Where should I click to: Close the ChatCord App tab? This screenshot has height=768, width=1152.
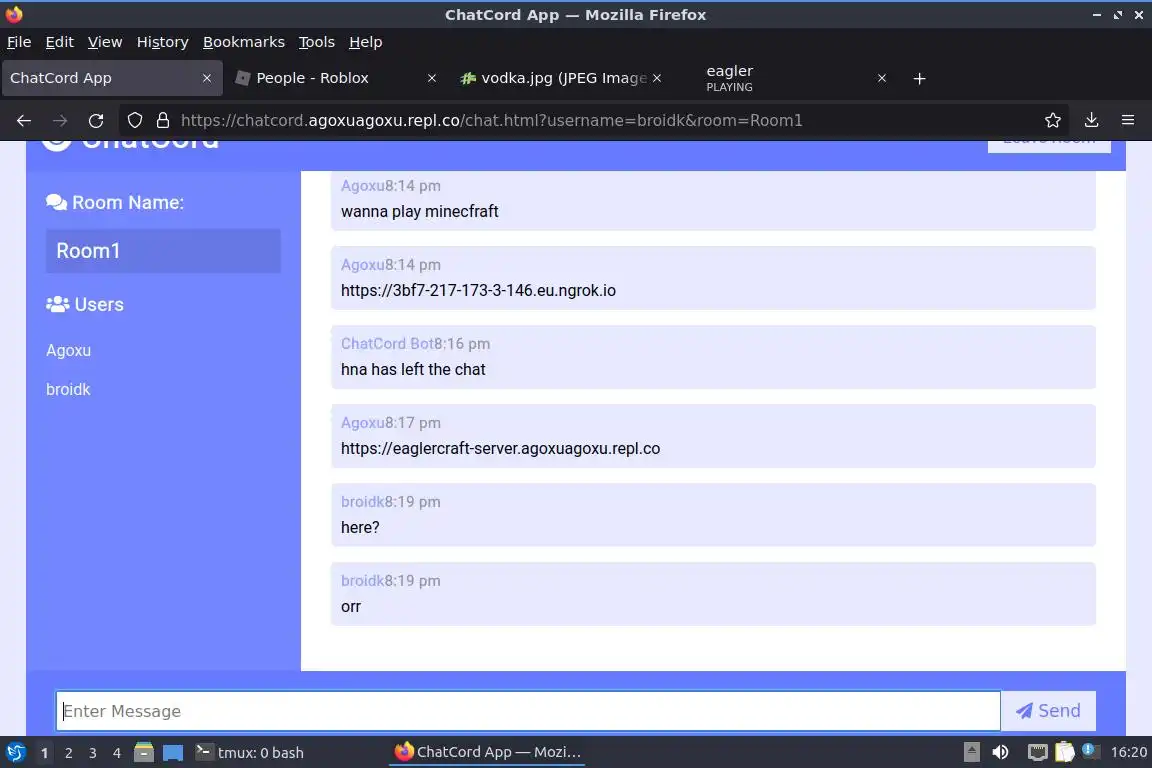click(x=206, y=78)
